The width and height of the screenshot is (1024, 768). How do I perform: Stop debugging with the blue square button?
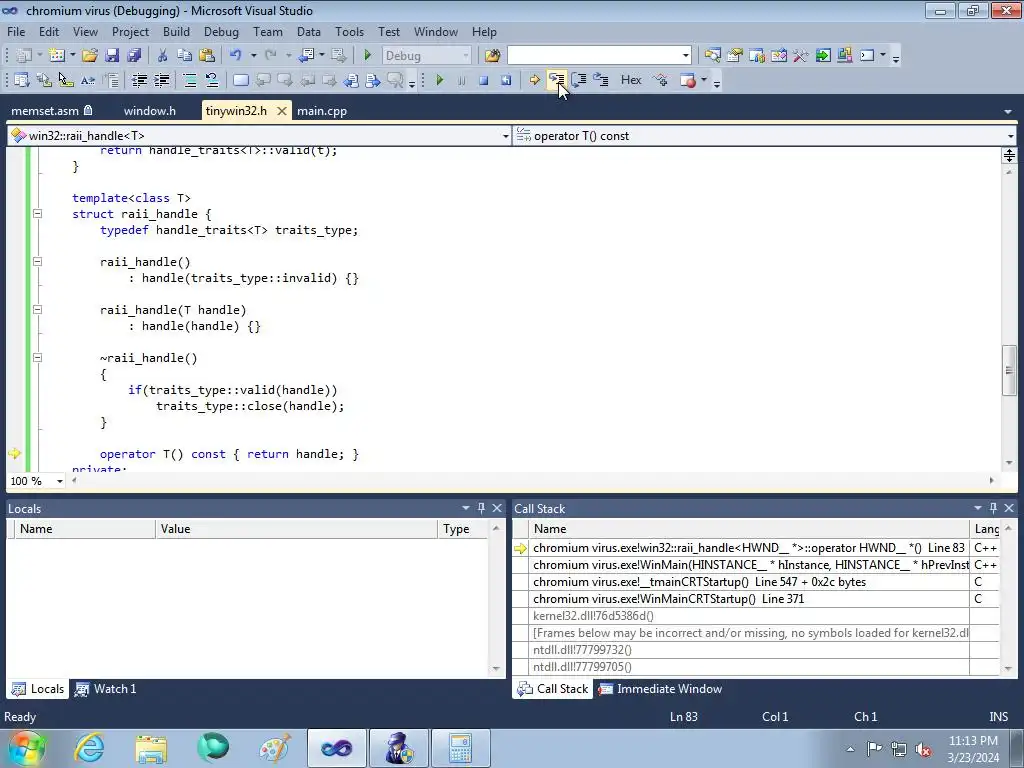483,80
